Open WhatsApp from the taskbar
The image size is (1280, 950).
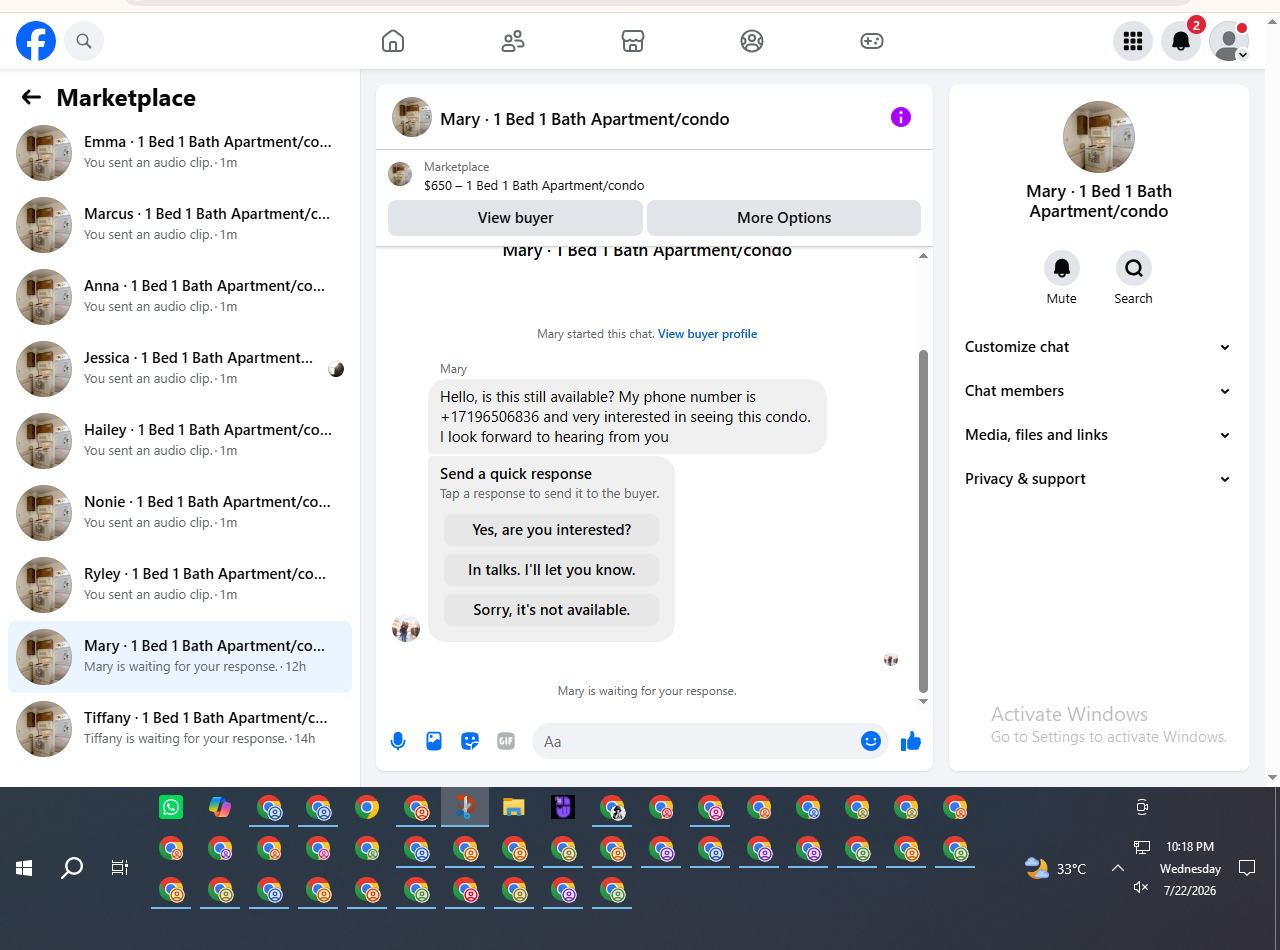coord(171,807)
